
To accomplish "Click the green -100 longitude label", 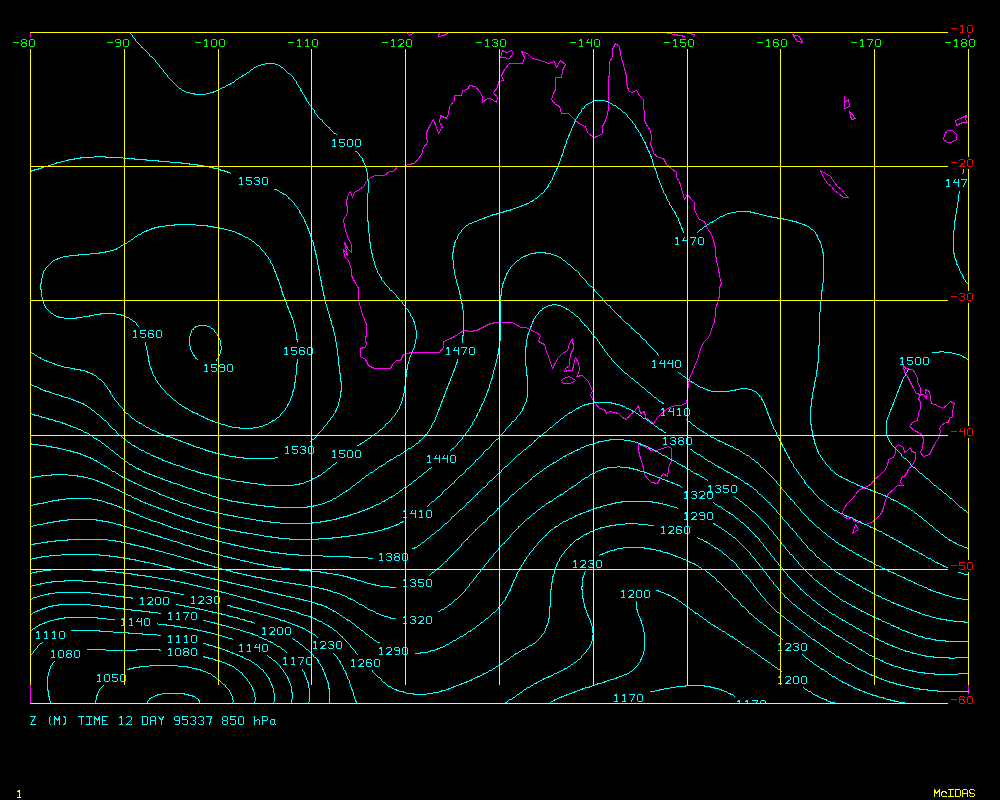I will (210, 43).
